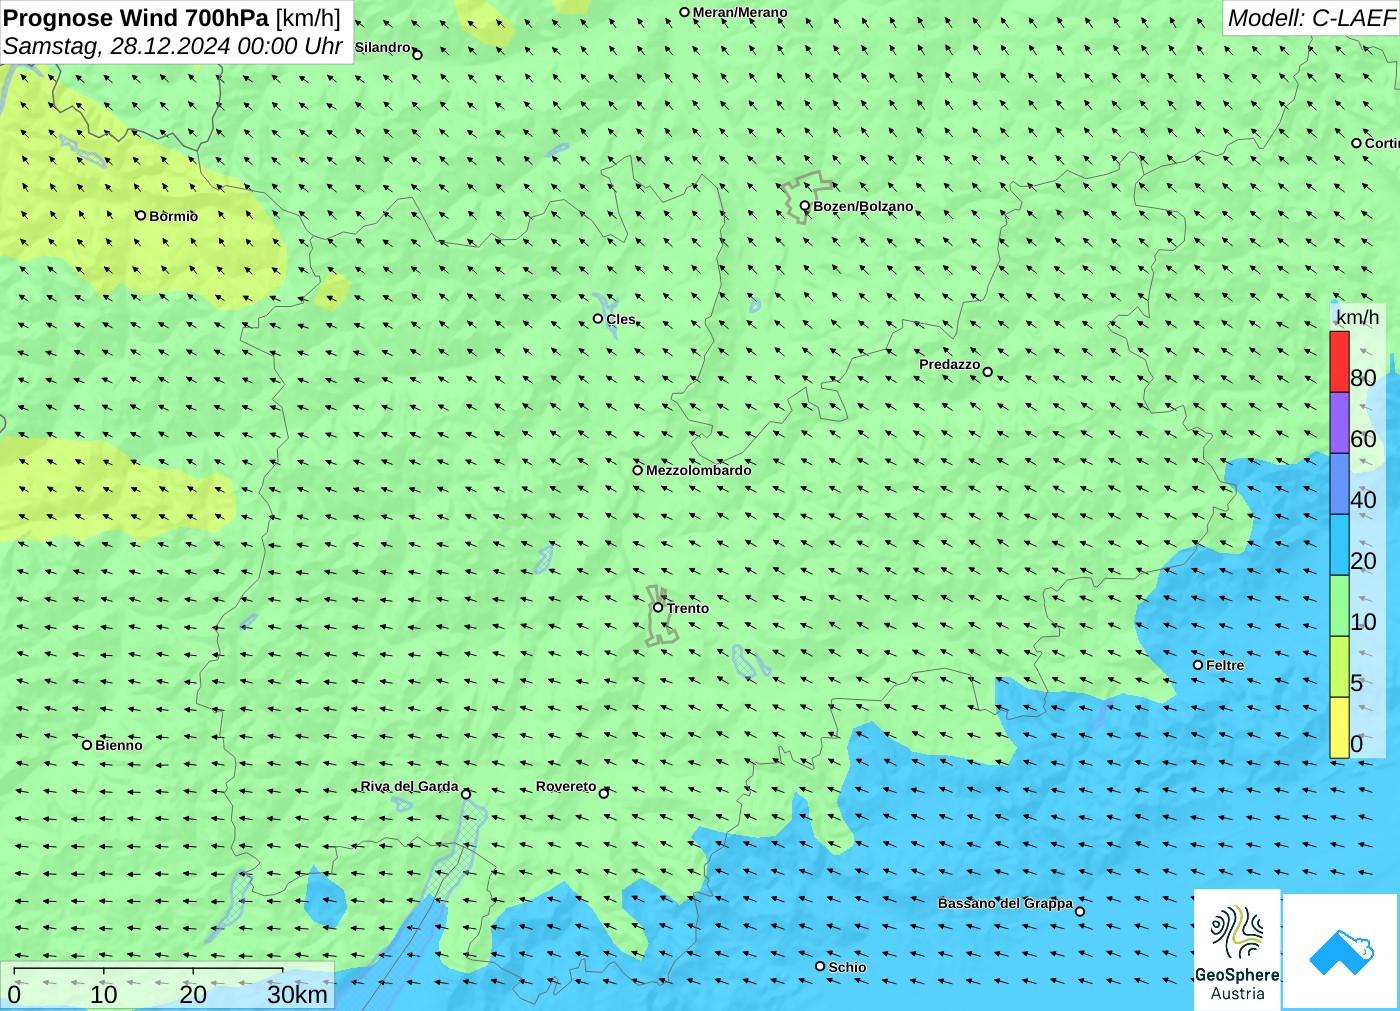Image resolution: width=1400 pixels, height=1011 pixels.
Task: Click the scale bar 10 tick label
Action: (x=104, y=994)
